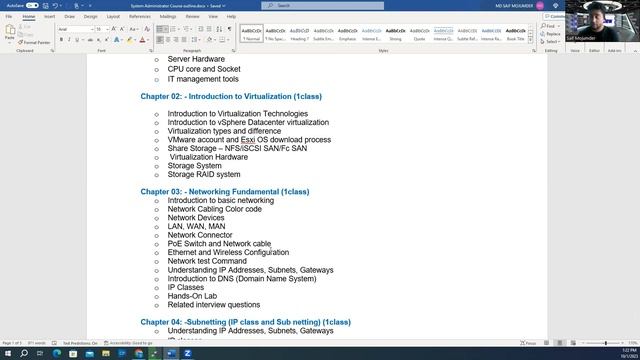Click in the Search box

(322, 6)
